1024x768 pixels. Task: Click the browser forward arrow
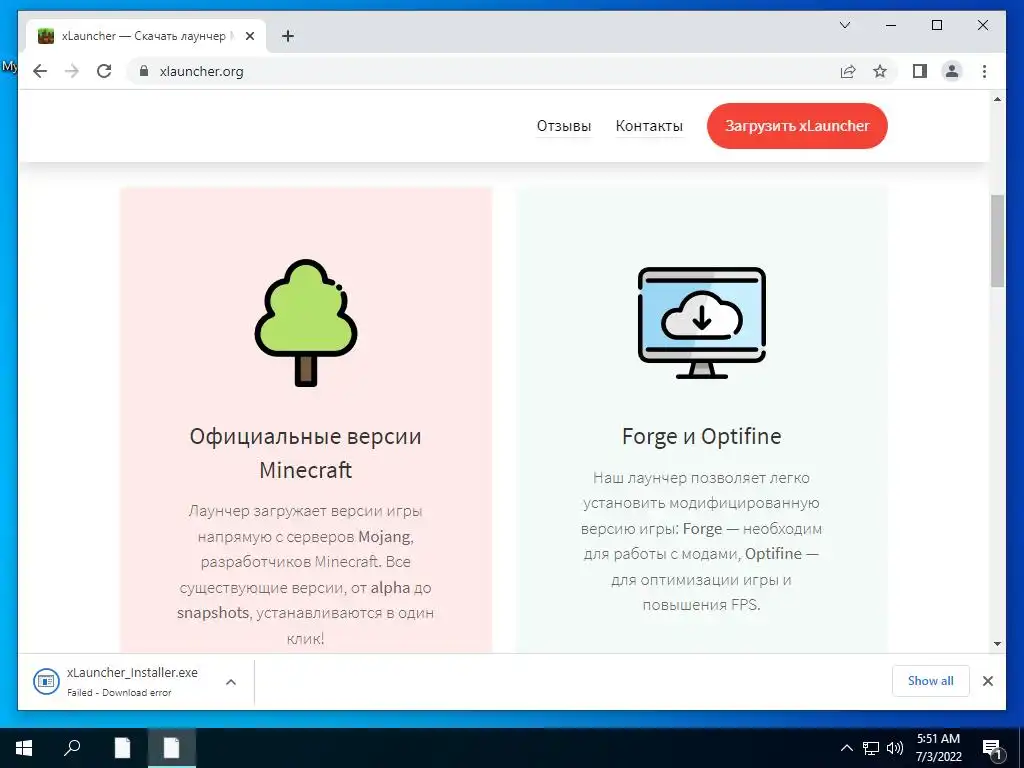72,71
